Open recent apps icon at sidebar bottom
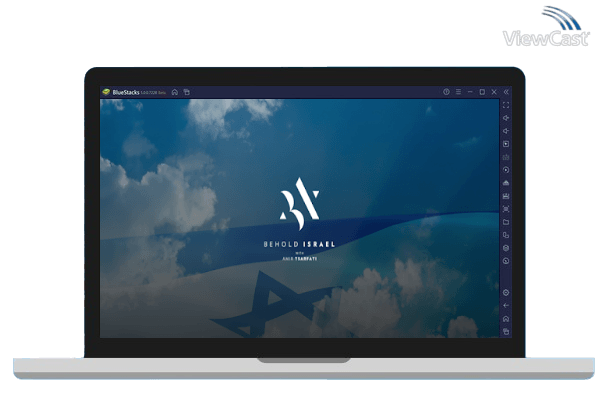This screenshot has height=414, width=602. click(506, 331)
